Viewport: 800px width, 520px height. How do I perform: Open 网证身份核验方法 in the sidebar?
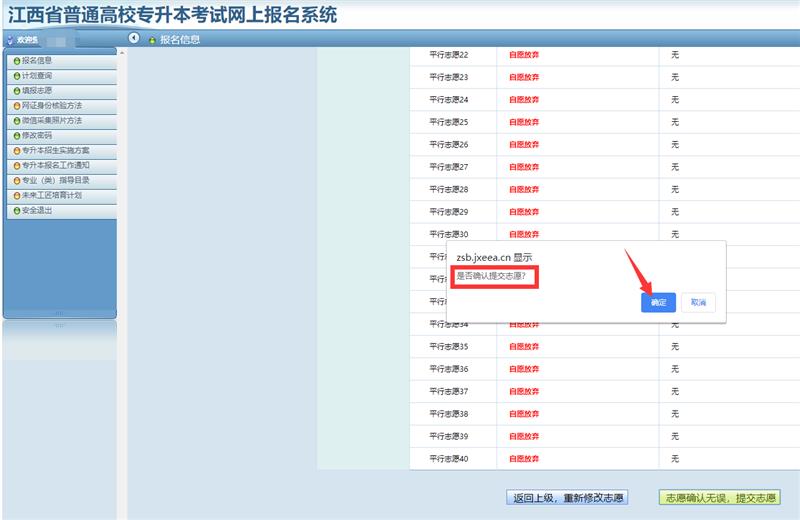[62, 106]
